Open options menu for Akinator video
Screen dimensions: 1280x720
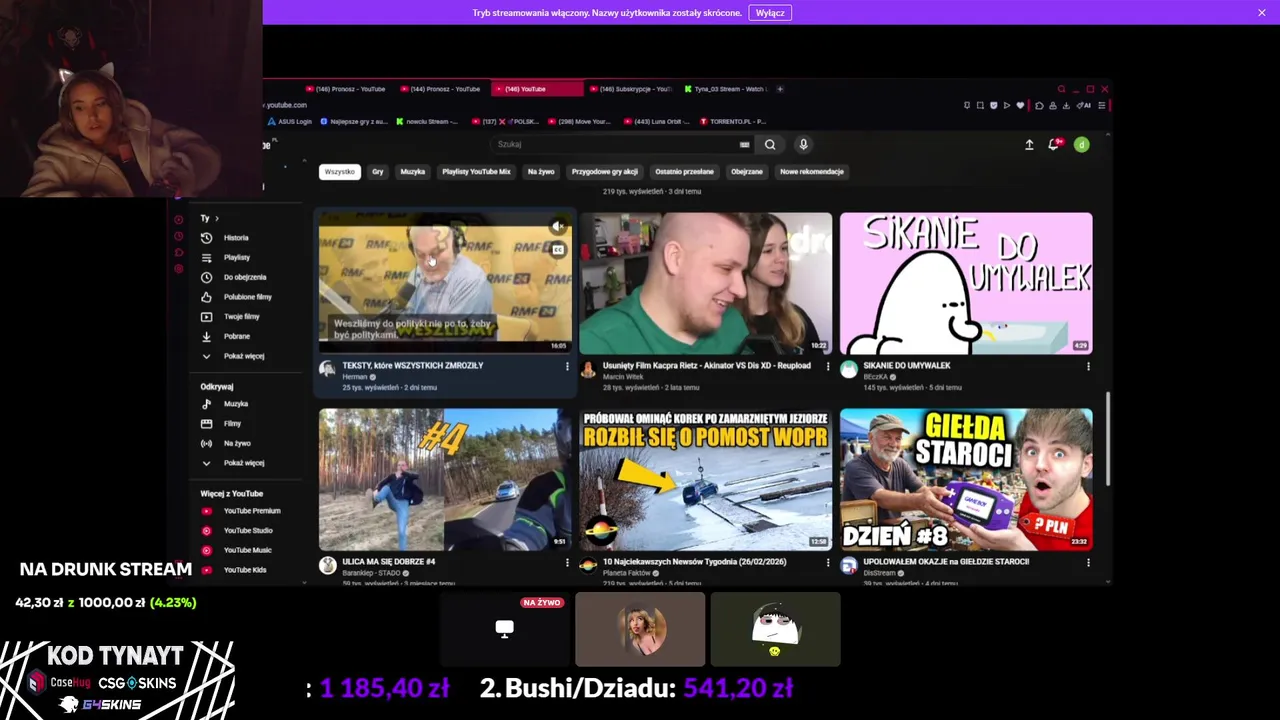pyautogui.click(x=828, y=366)
